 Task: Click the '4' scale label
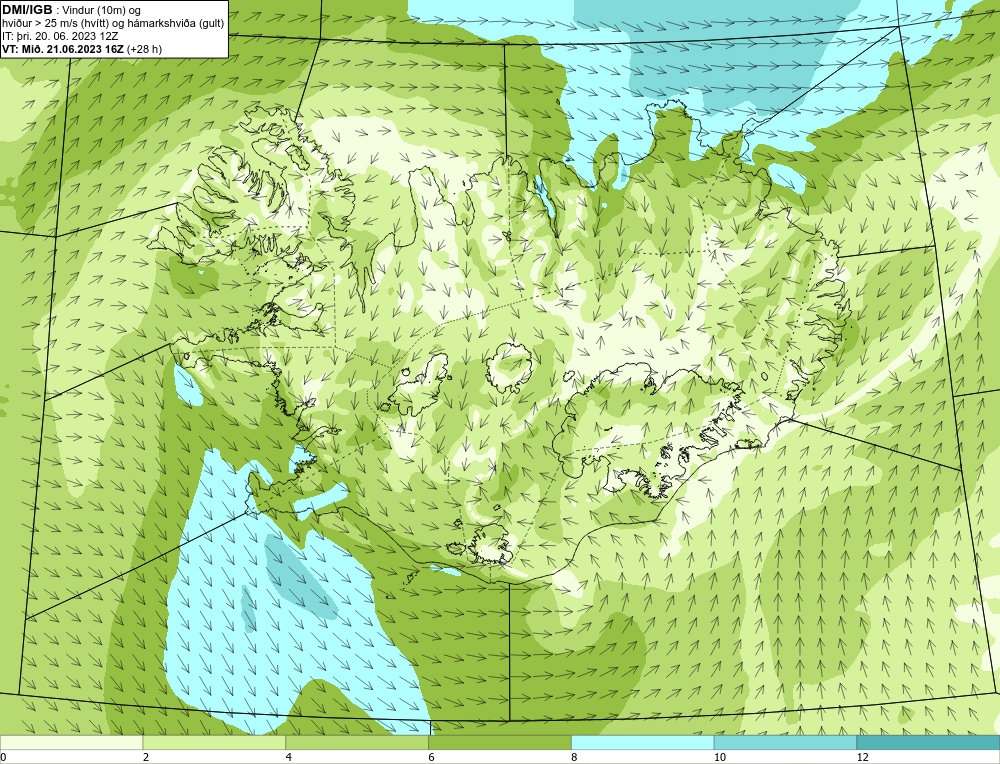point(289,757)
